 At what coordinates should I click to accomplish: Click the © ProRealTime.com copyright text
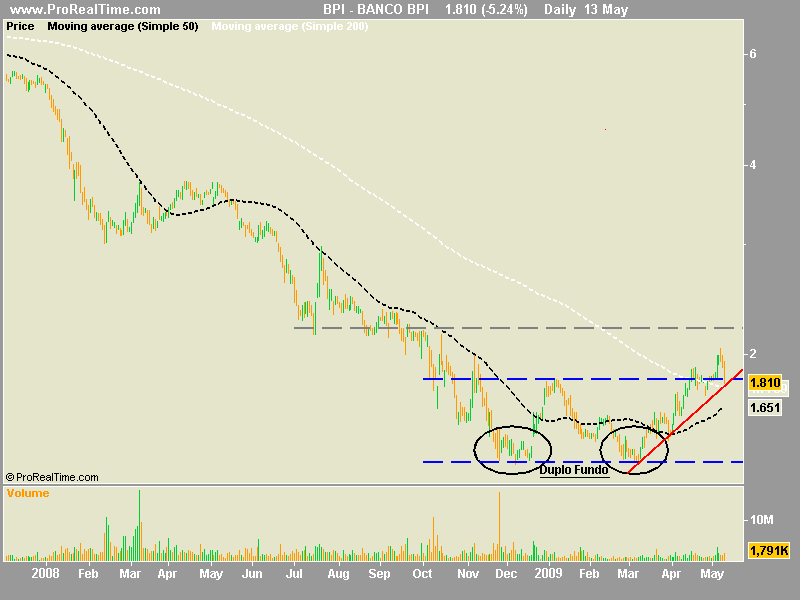point(52,478)
